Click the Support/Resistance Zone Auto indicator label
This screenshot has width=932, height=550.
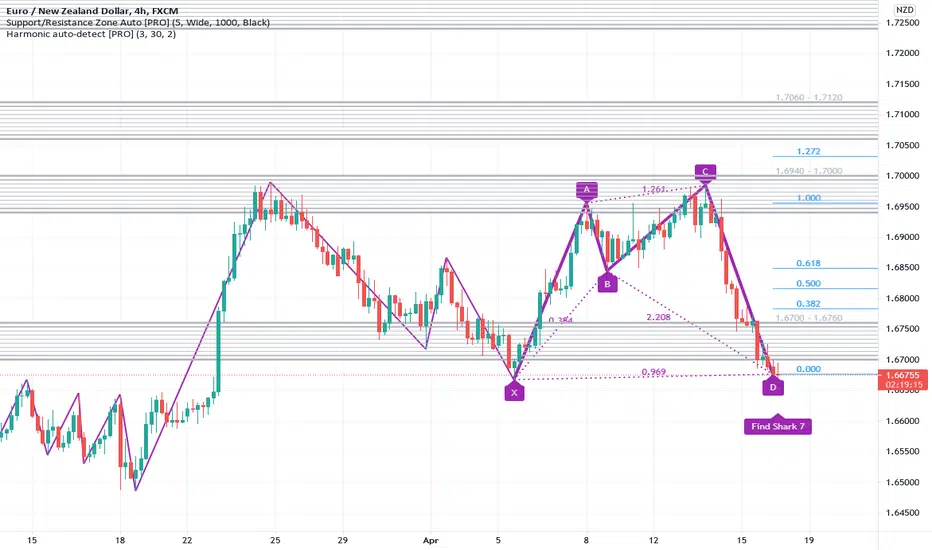pyautogui.click(x=138, y=23)
